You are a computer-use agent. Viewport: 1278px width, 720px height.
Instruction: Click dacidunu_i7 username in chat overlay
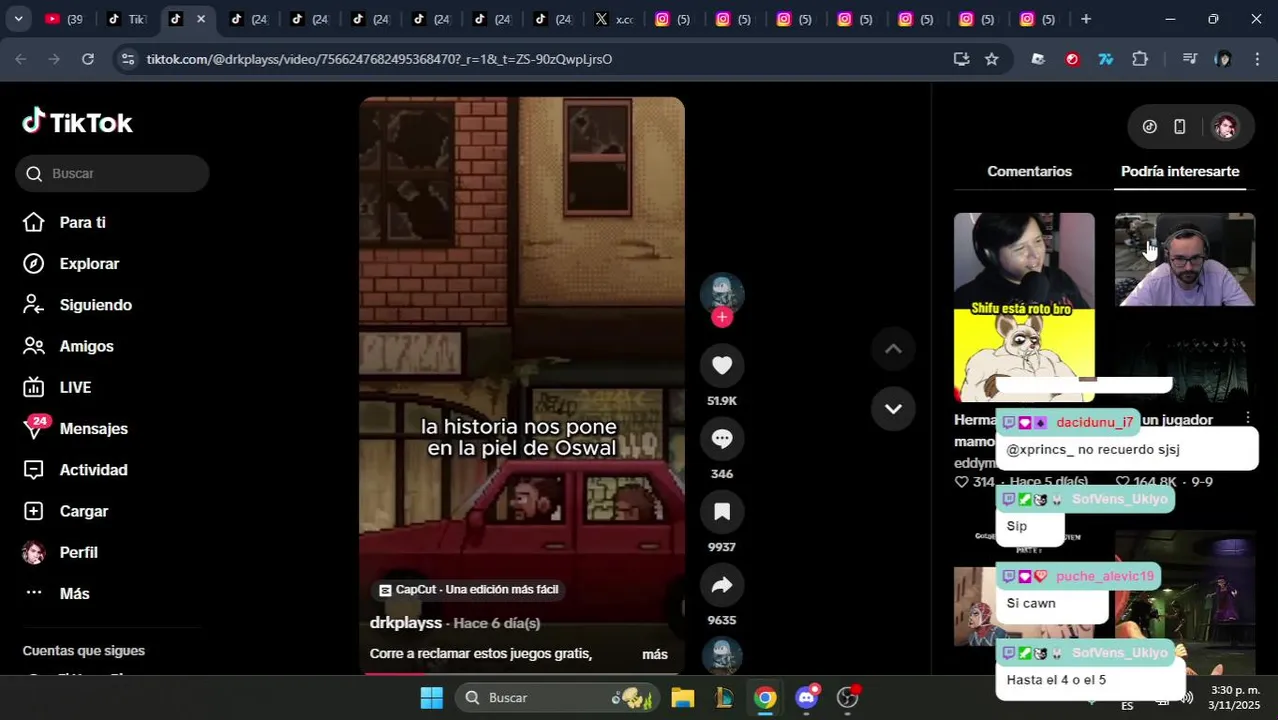[x=1094, y=422]
